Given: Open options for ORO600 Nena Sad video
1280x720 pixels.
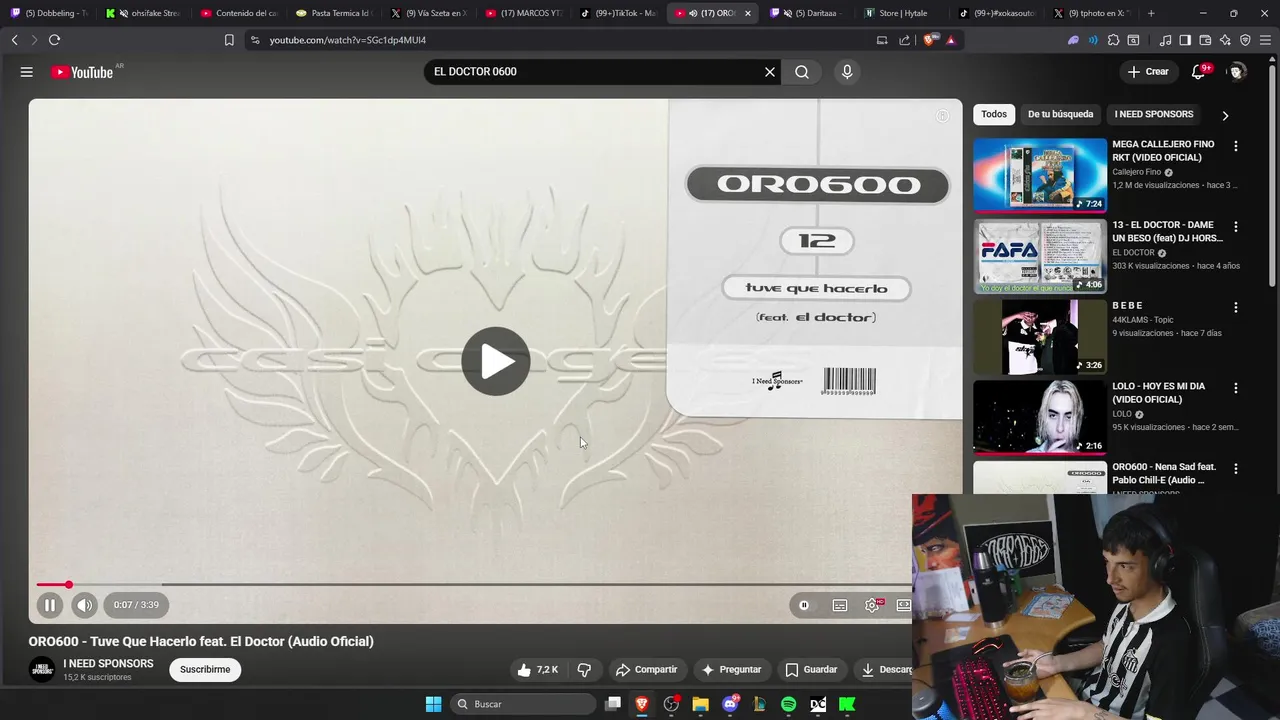Looking at the screenshot, I should 1235,469.
